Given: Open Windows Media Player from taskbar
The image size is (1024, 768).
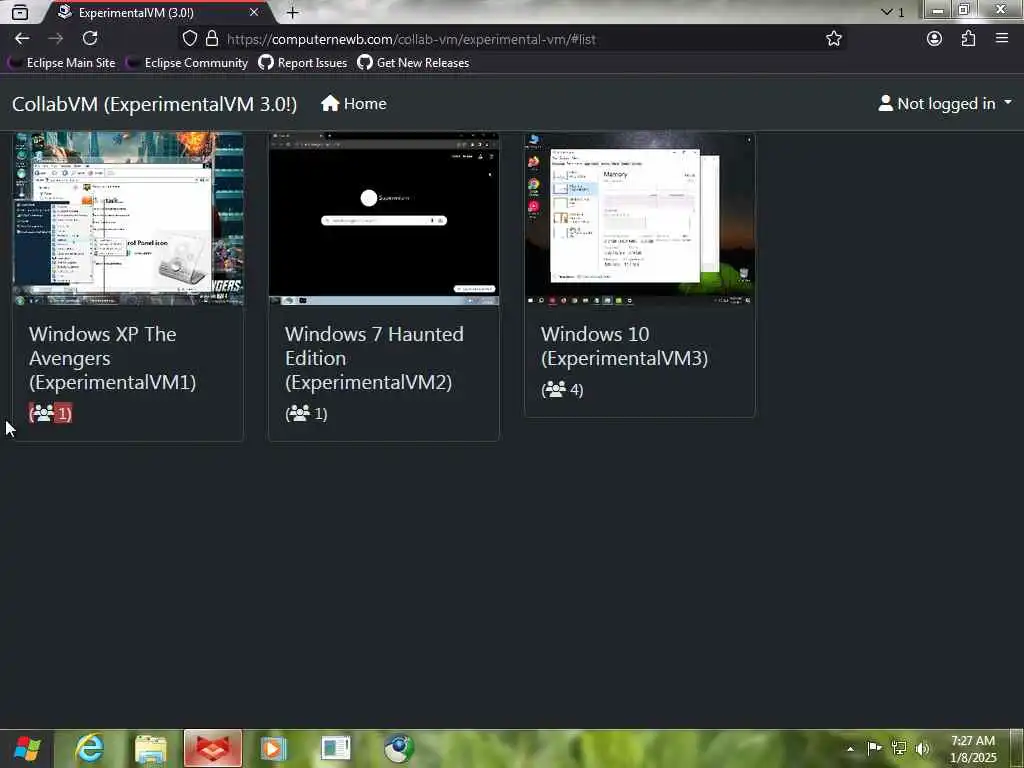Looking at the screenshot, I should (274, 748).
